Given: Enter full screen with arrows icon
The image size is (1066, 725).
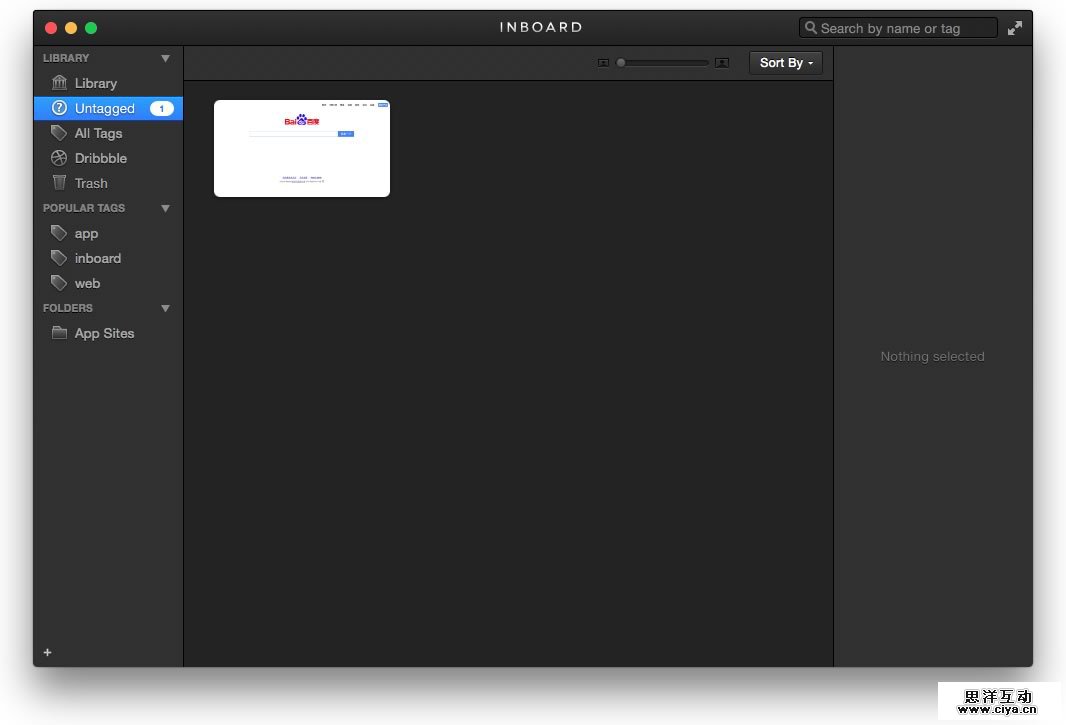Looking at the screenshot, I should click(1014, 28).
